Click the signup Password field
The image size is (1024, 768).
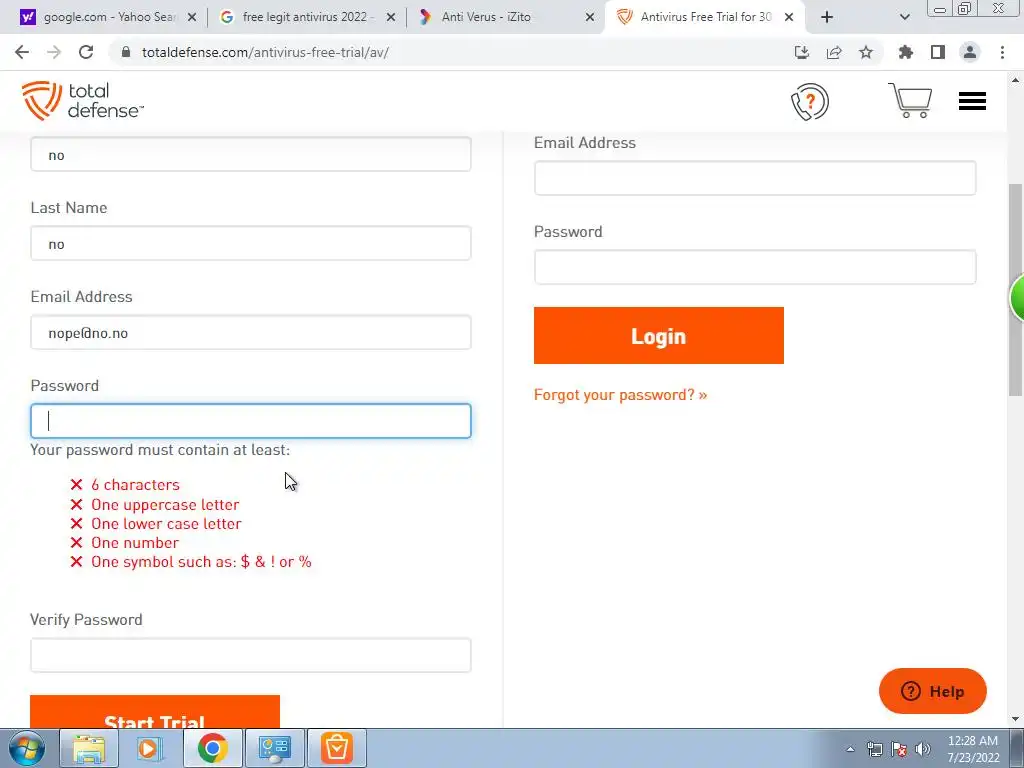tap(251, 421)
